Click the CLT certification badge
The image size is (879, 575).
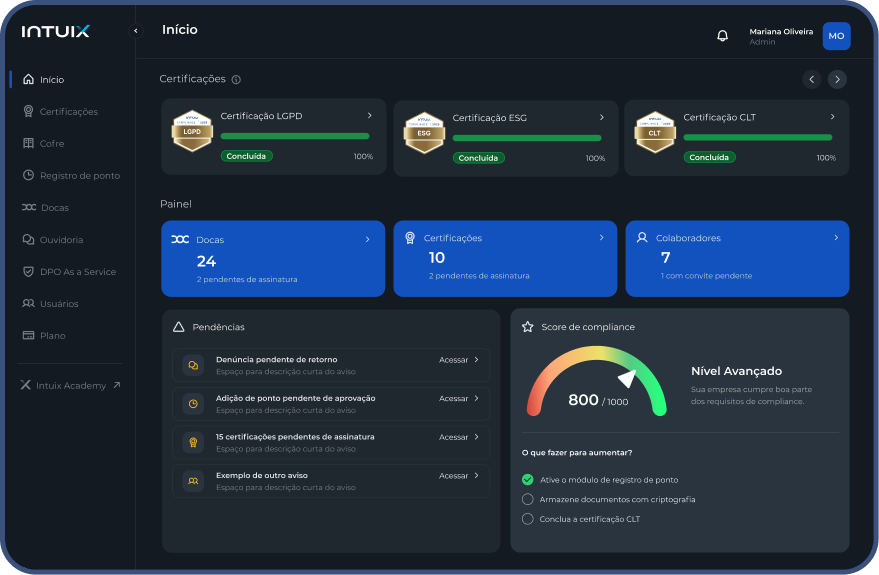(655, 132)
